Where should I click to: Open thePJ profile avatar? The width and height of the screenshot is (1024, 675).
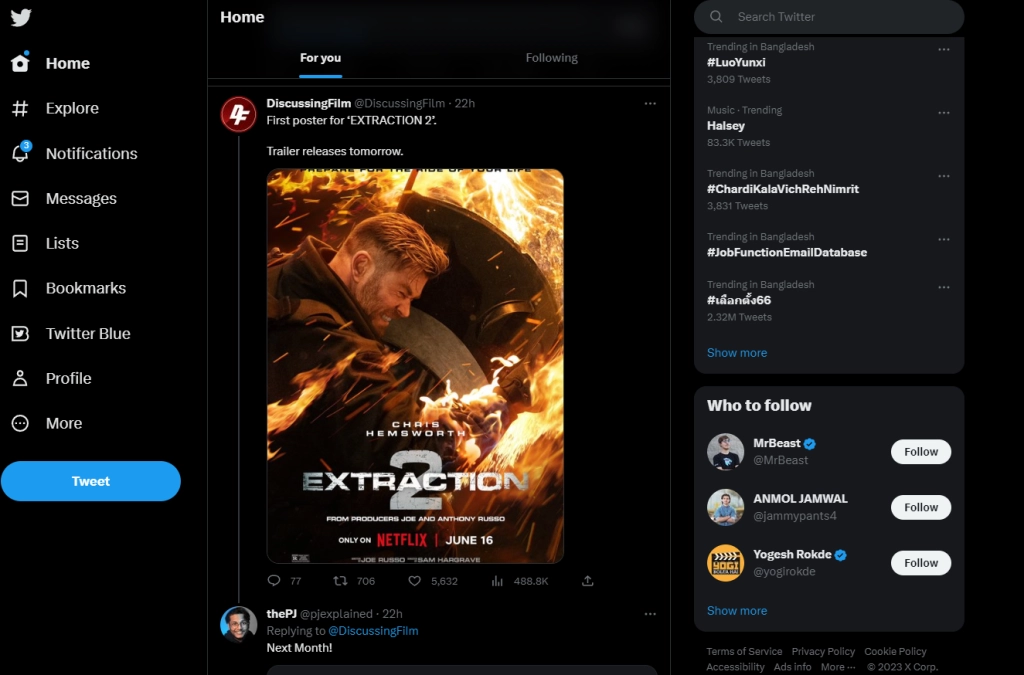click(238, 624)
